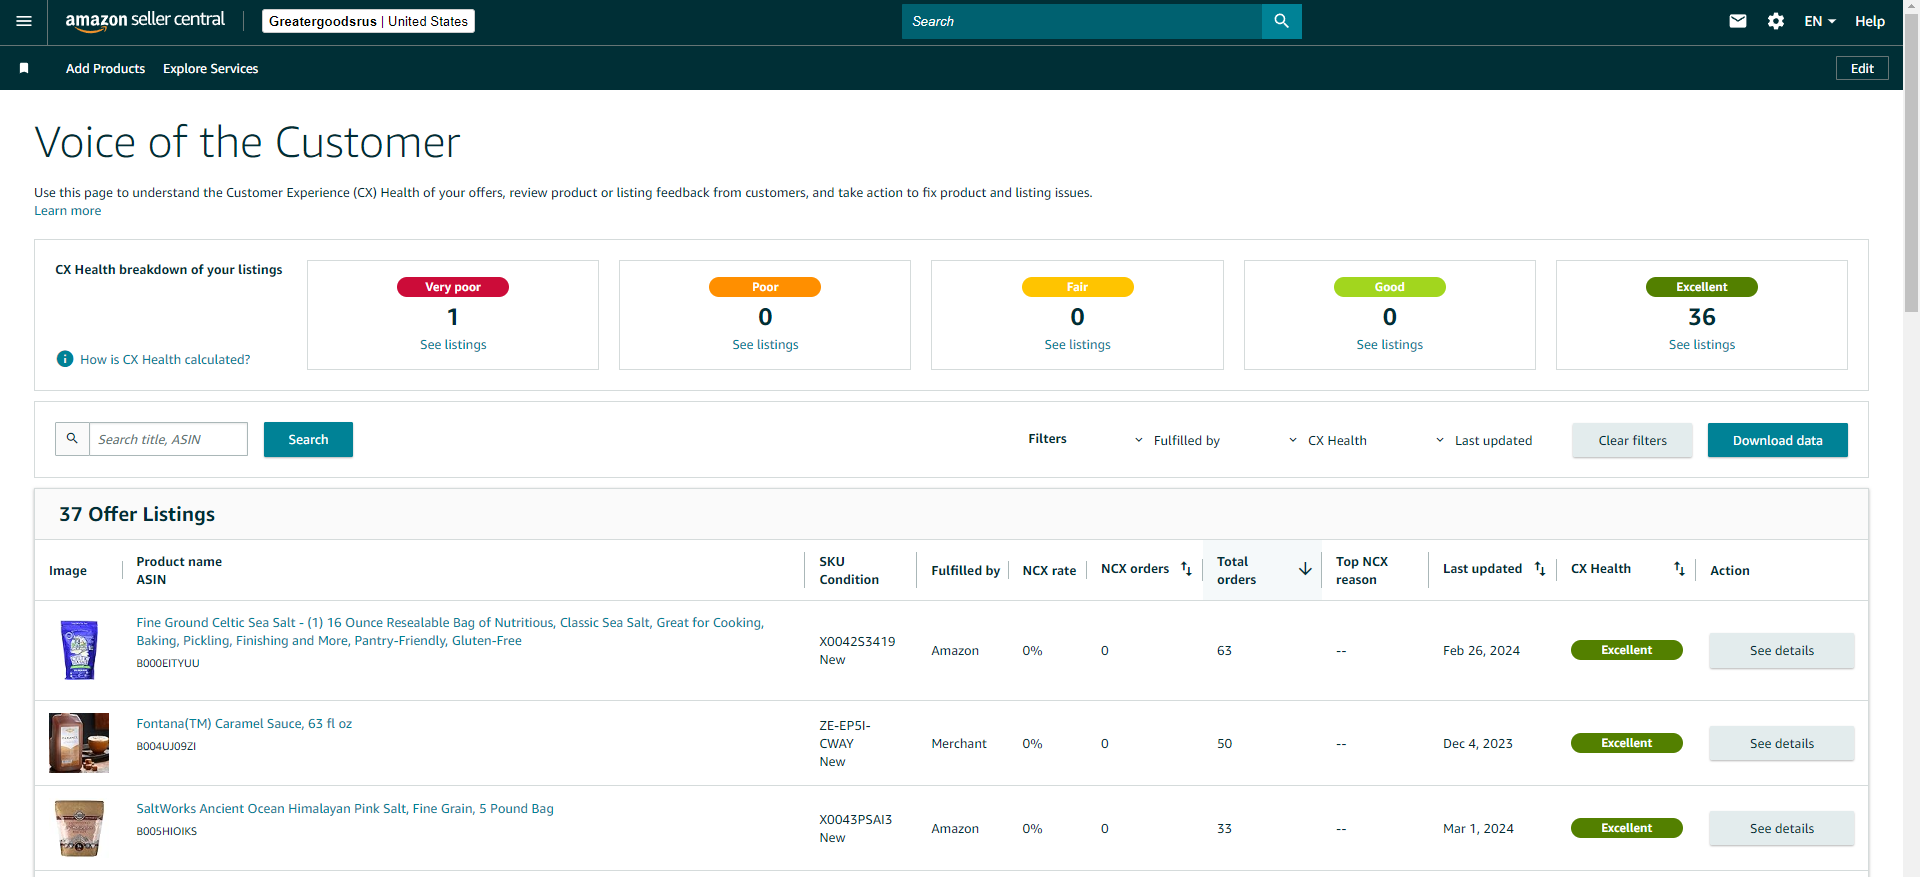The width and height of the screenshot is (1920, 877).
Task: Click the Very poor red badge
Action: tap(453, 287)
